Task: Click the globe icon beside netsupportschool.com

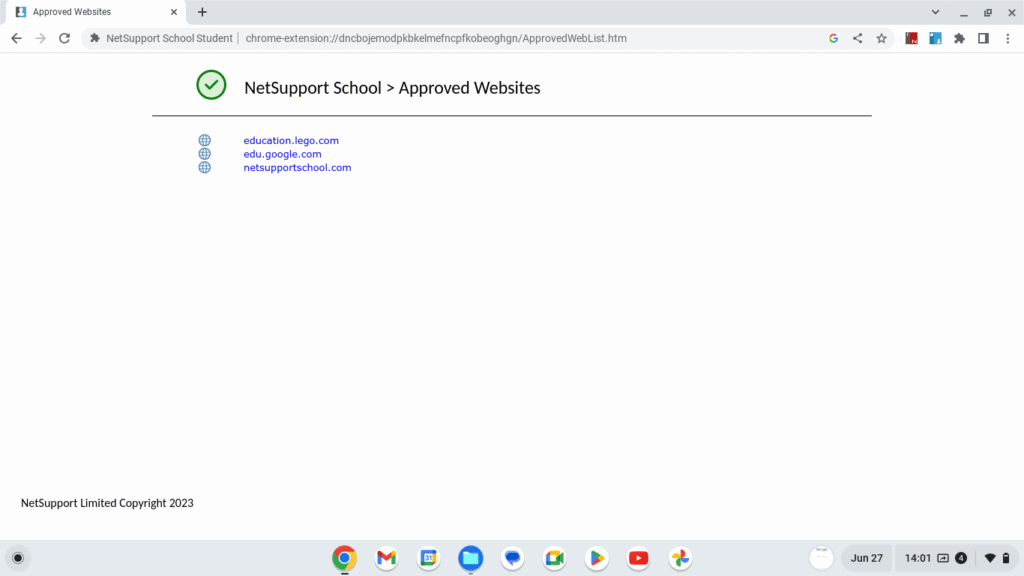Action: [x=204, y=167]
